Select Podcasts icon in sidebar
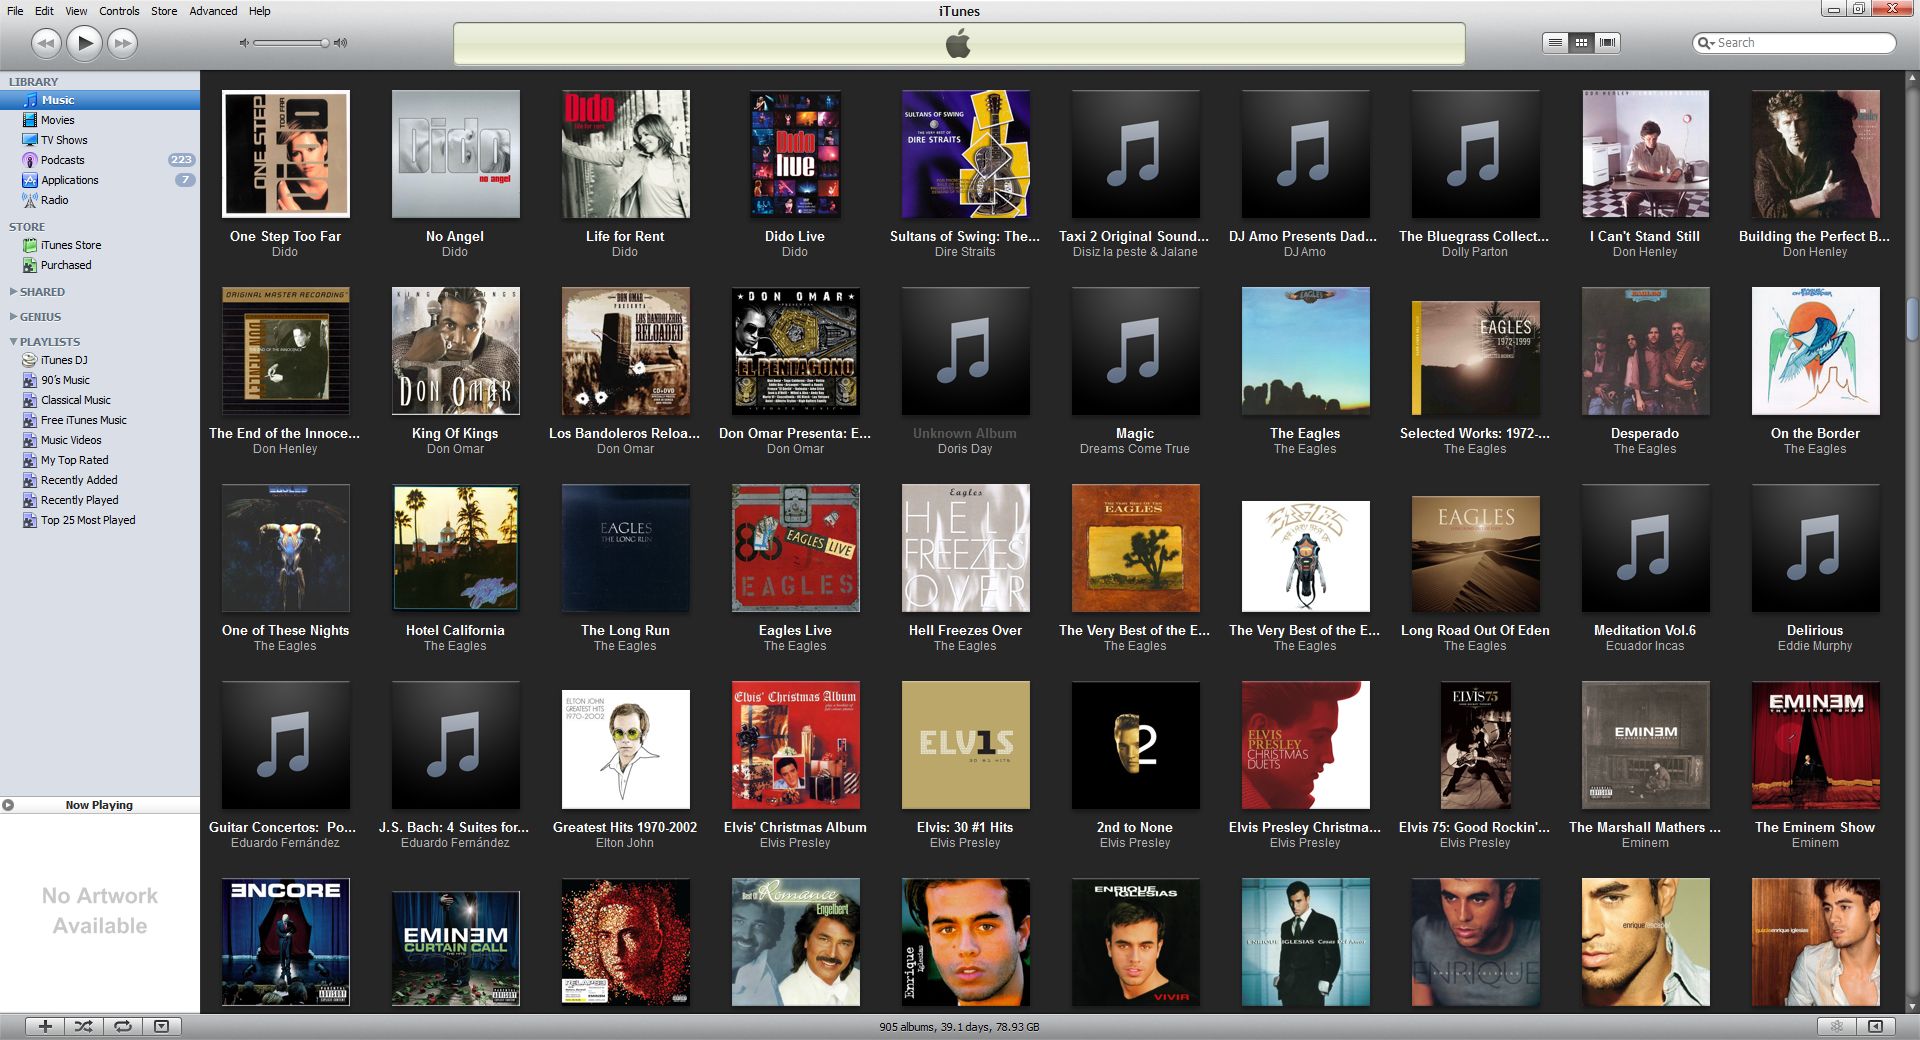Viewport: 1920px width, 1040px height. point(30,160)
